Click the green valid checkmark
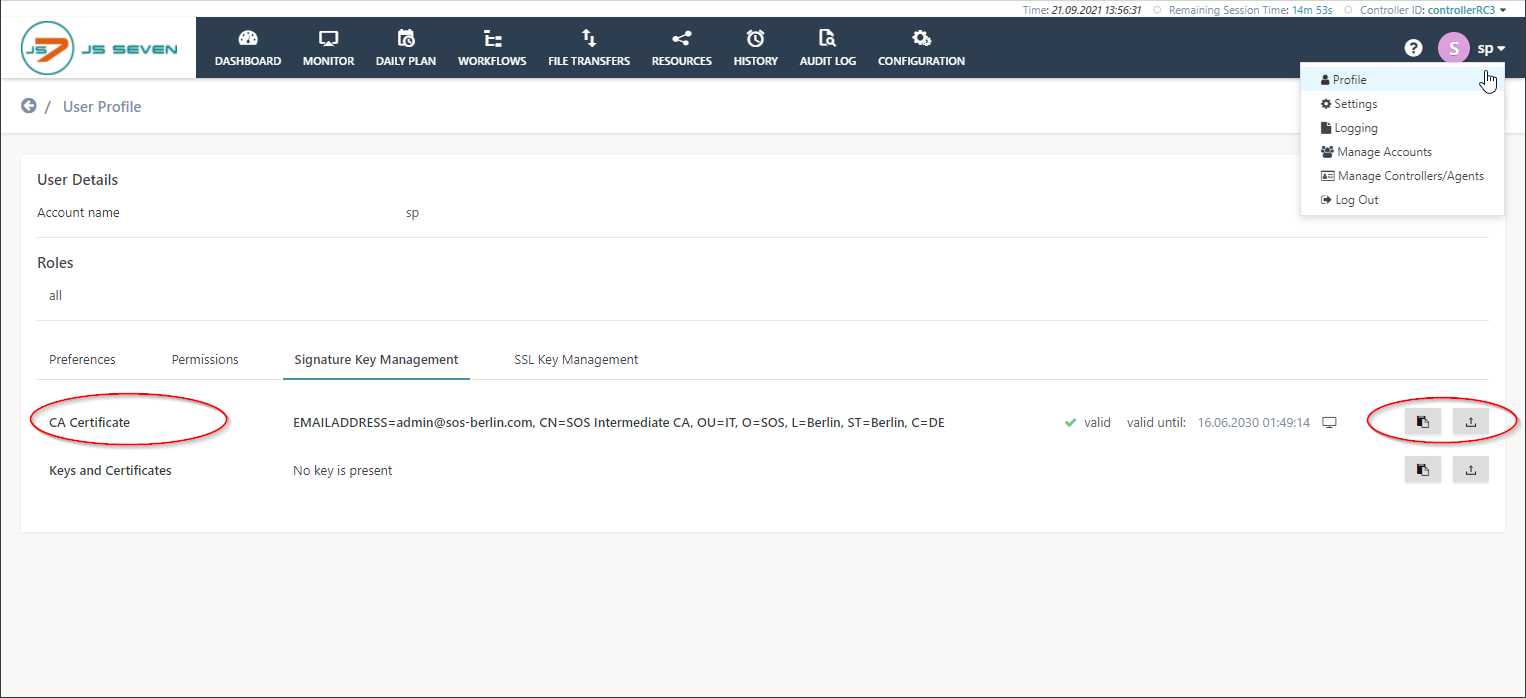Screen dimensions: 1526x698 (x=1070, y=422)
